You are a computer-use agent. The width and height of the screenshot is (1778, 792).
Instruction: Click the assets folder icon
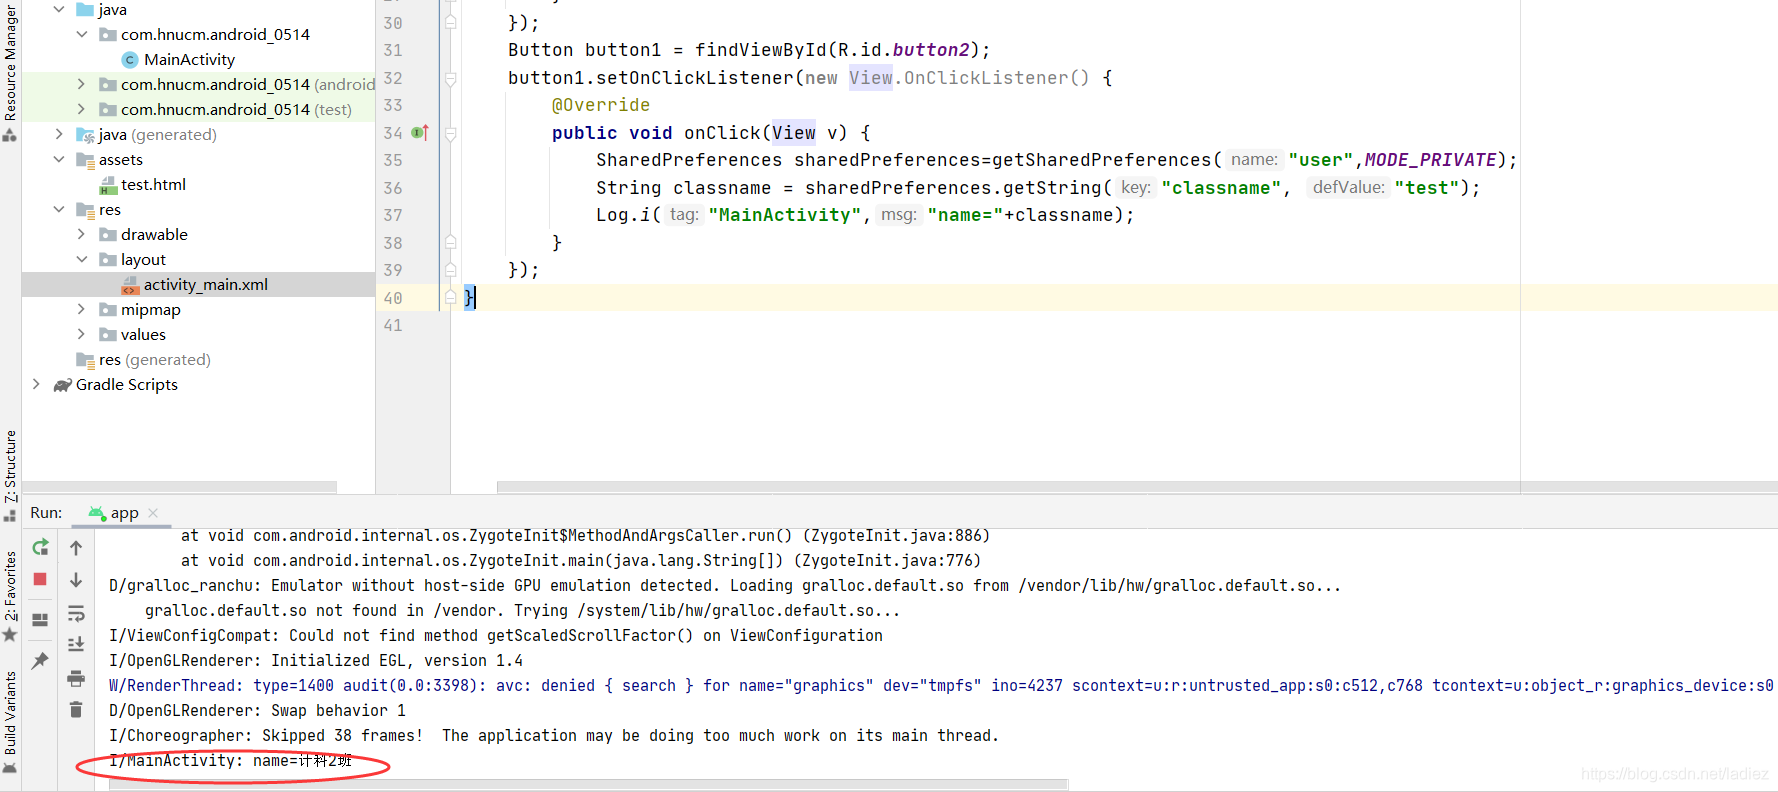tap(85, 160)
